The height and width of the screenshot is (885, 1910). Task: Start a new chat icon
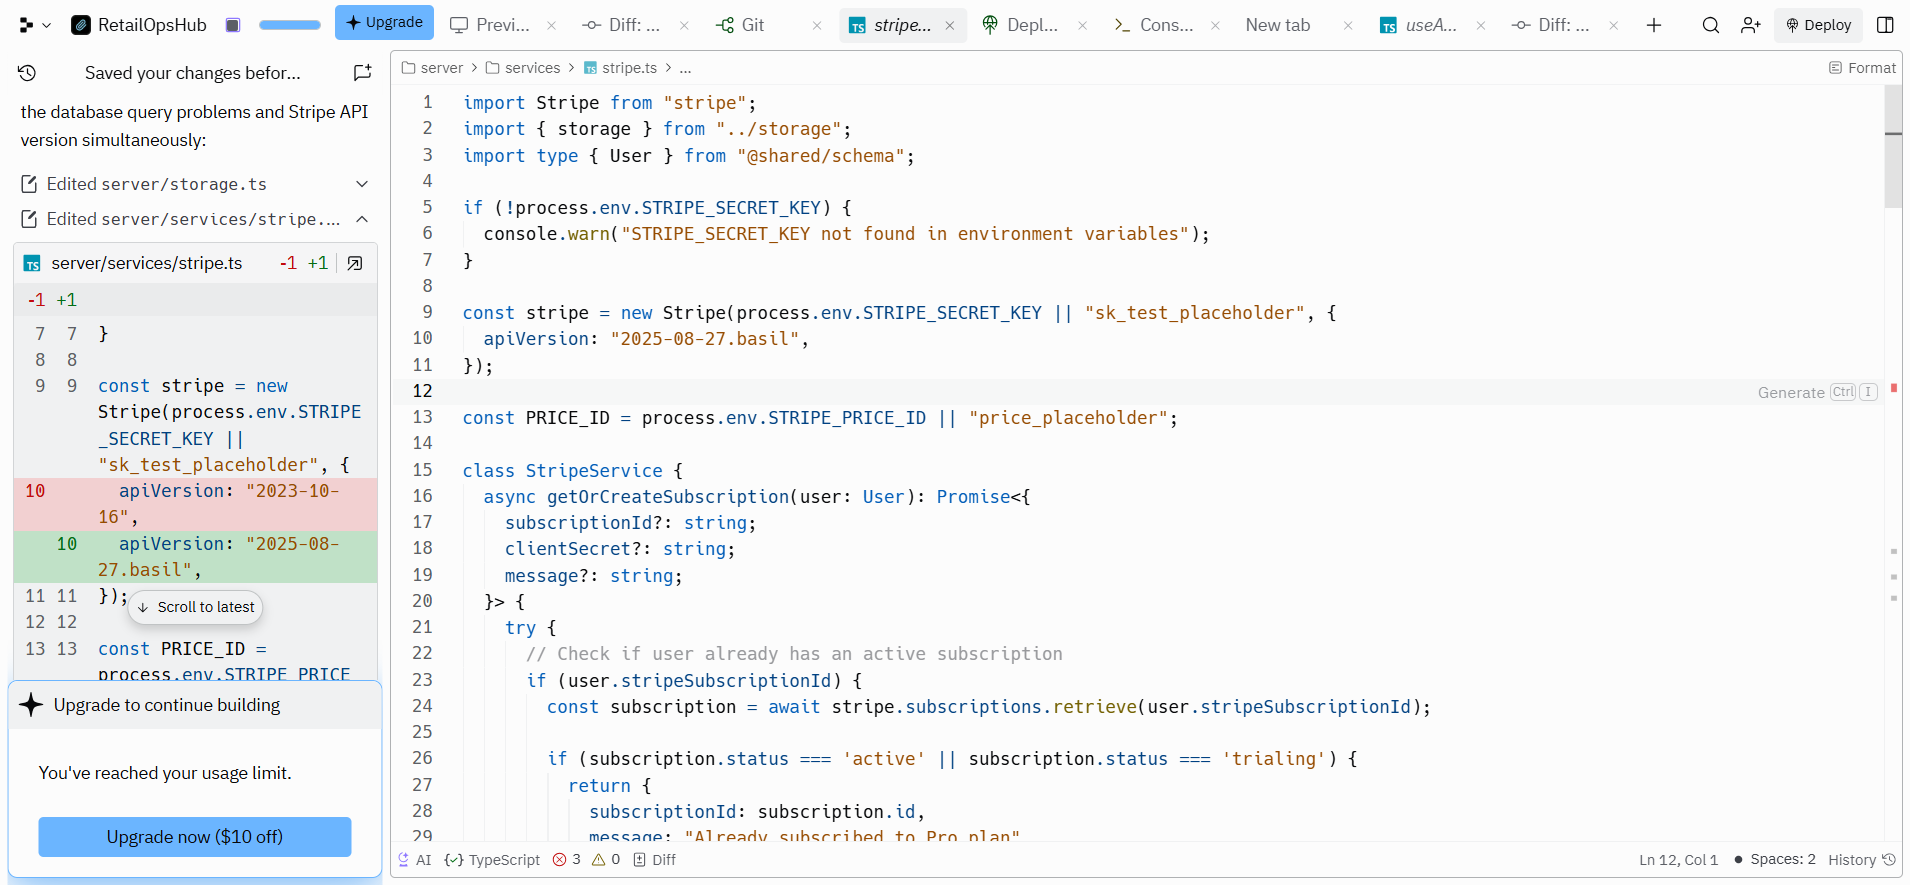point(362,72)
